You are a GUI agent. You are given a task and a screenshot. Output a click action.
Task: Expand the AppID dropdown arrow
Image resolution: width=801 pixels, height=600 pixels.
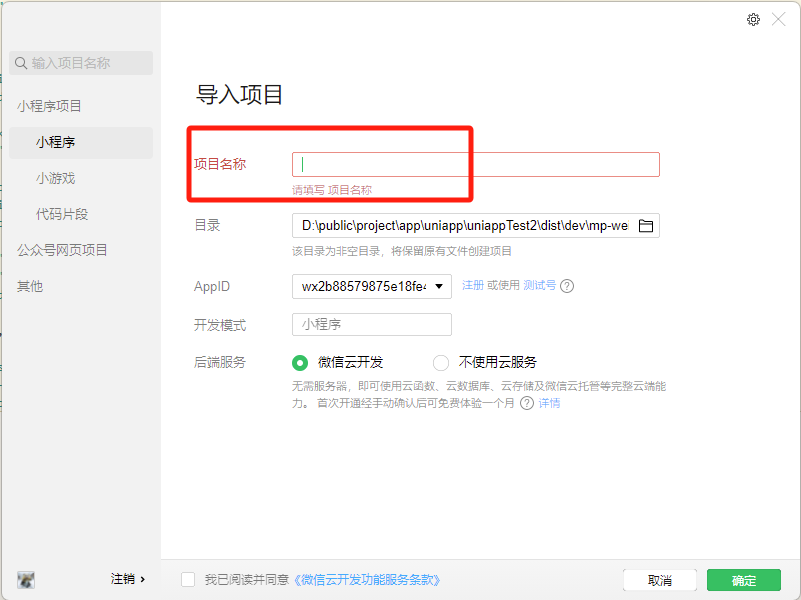(439, 286)
